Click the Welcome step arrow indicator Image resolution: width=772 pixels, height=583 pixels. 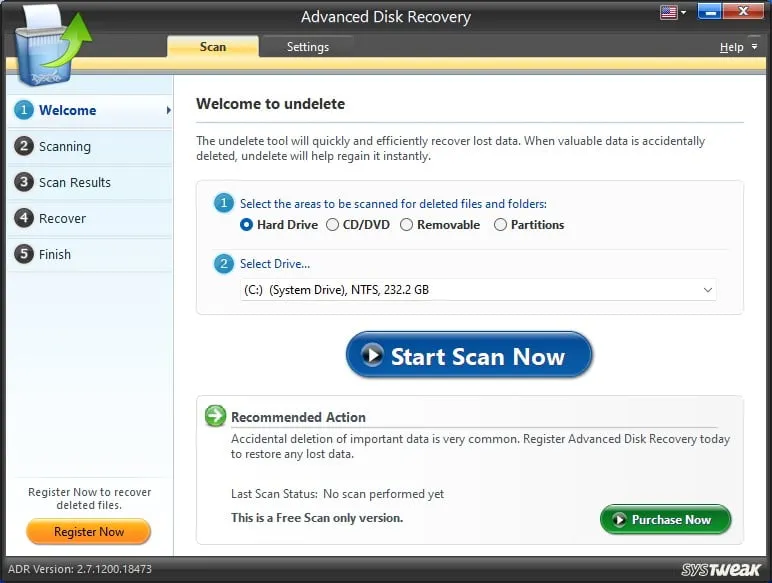click(168, 110)
